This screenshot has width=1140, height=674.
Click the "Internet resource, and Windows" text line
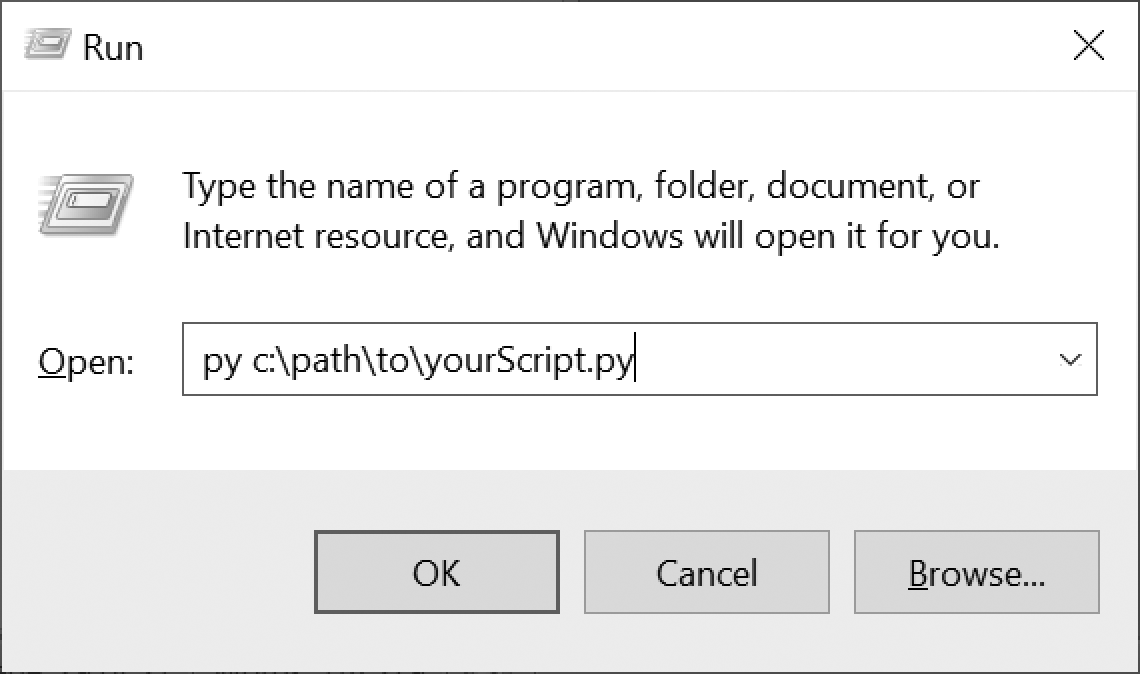[591, 236]
